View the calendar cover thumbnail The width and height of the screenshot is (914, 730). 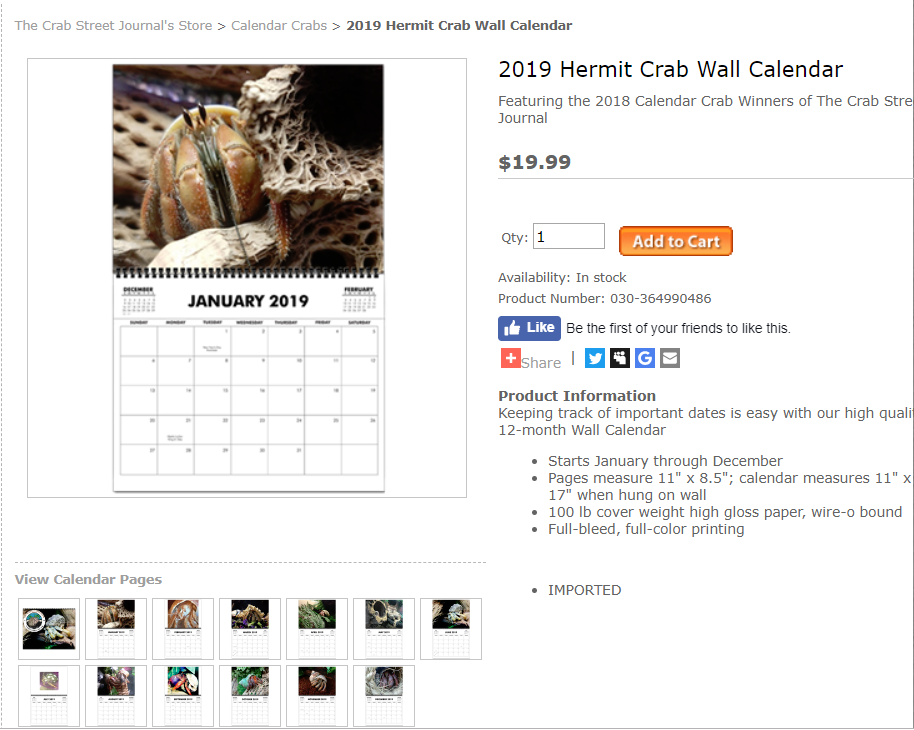(49, 629)
